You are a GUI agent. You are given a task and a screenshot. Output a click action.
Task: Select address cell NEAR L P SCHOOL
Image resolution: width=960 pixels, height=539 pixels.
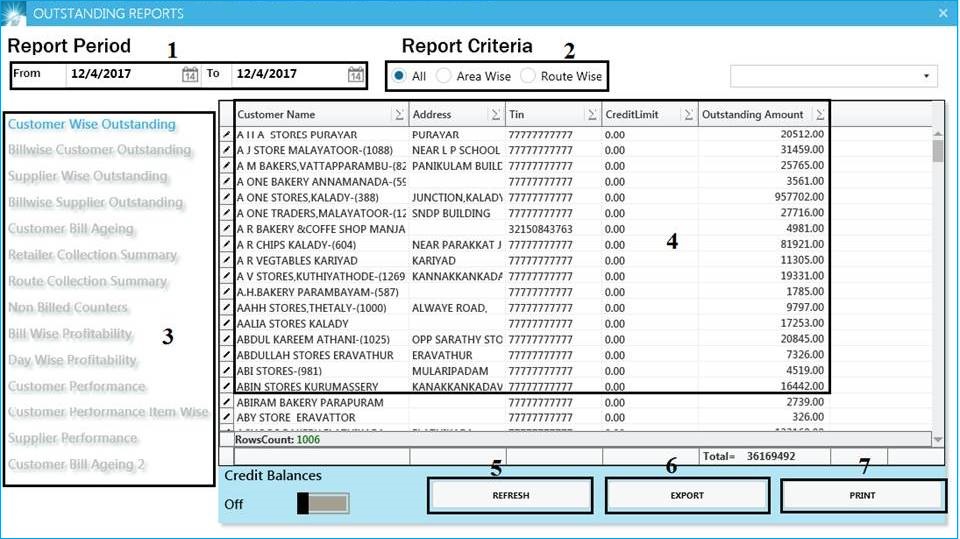[456, 150]
